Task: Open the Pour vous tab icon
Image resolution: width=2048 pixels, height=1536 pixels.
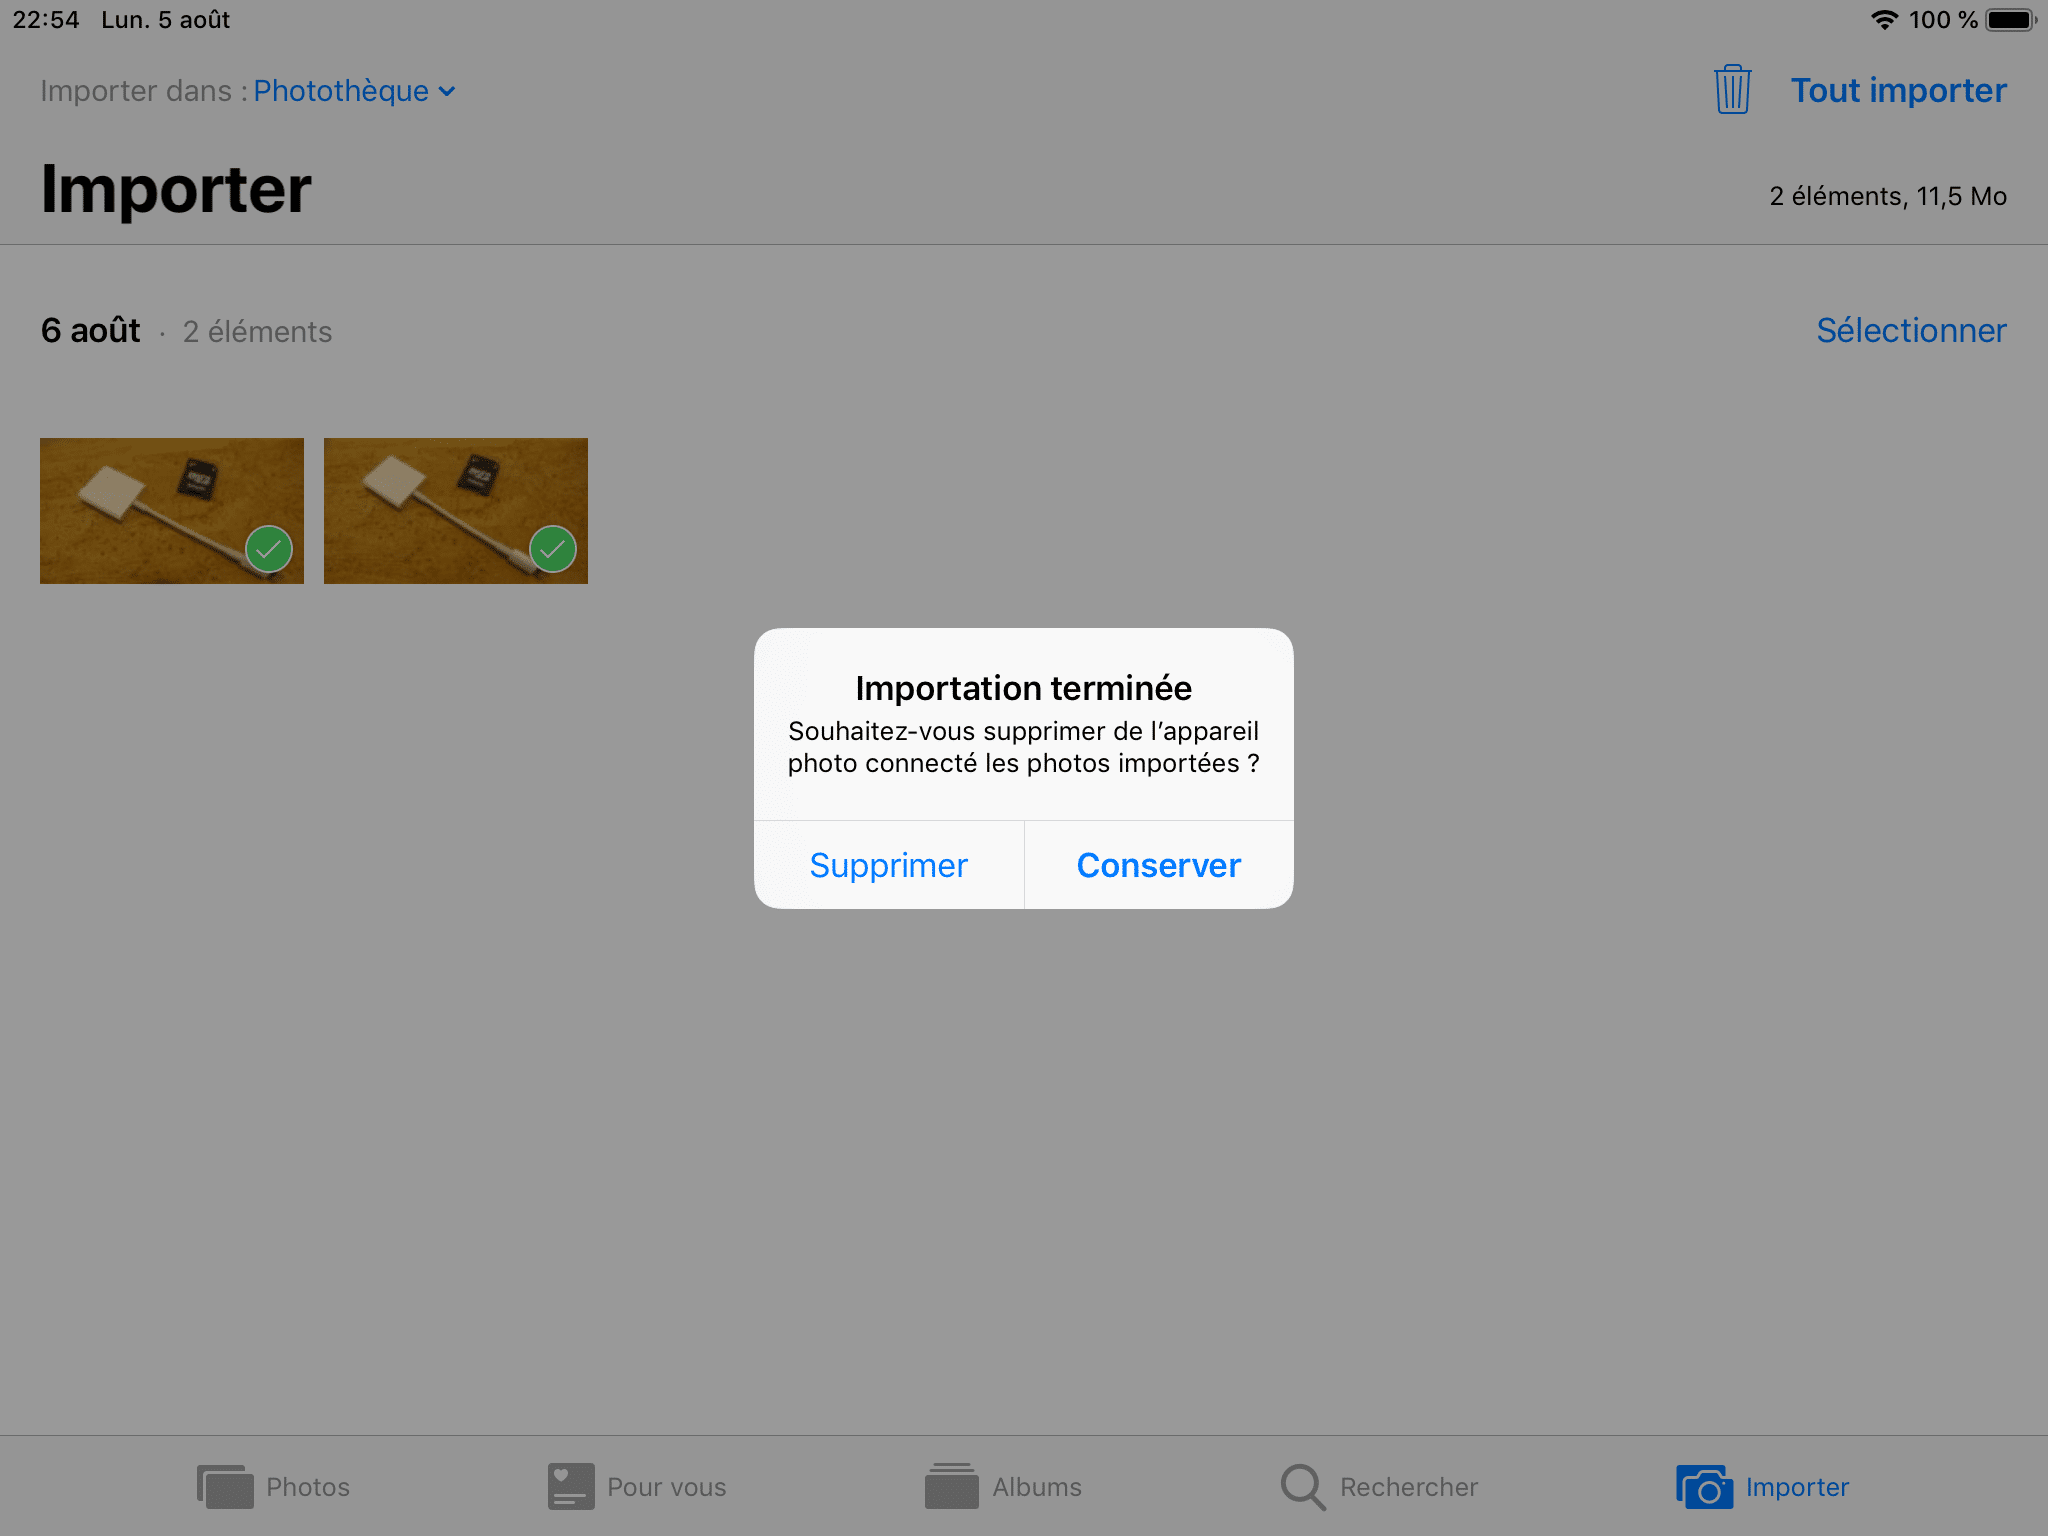Action: point(570,1486)
